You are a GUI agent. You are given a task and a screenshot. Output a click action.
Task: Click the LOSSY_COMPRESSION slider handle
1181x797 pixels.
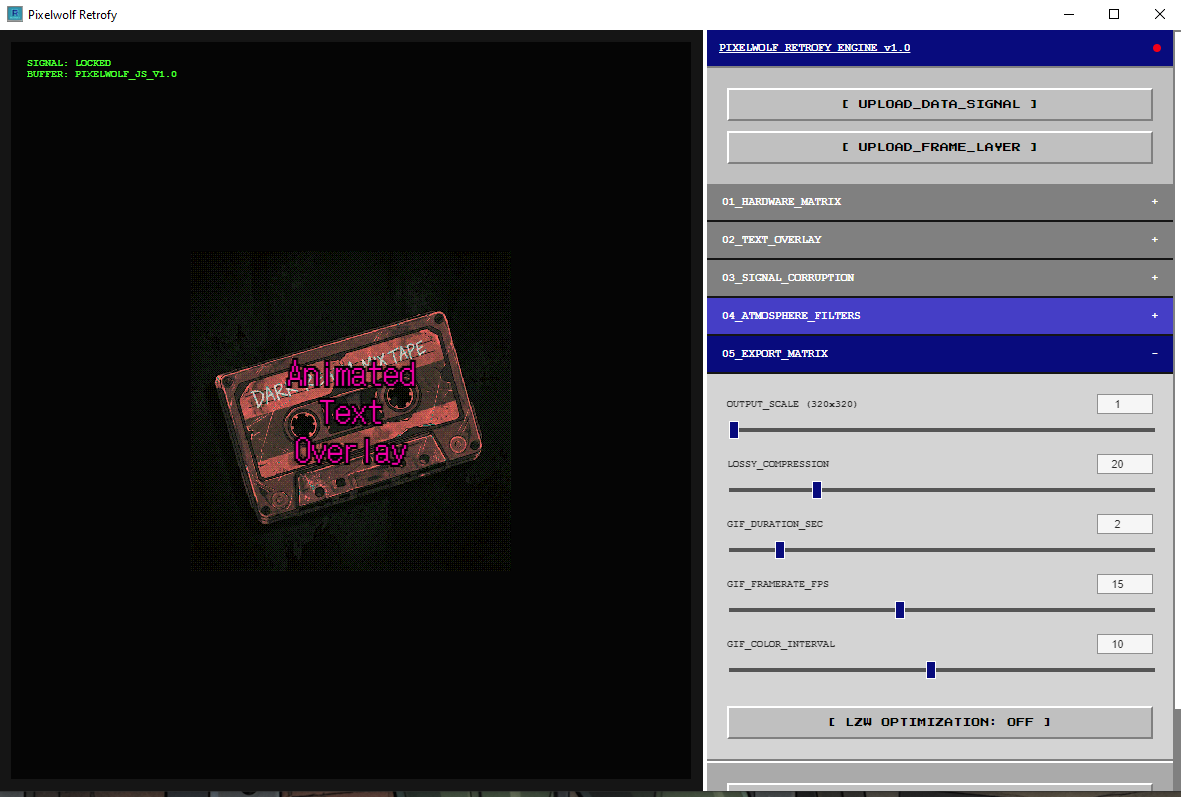pos(816,490)
